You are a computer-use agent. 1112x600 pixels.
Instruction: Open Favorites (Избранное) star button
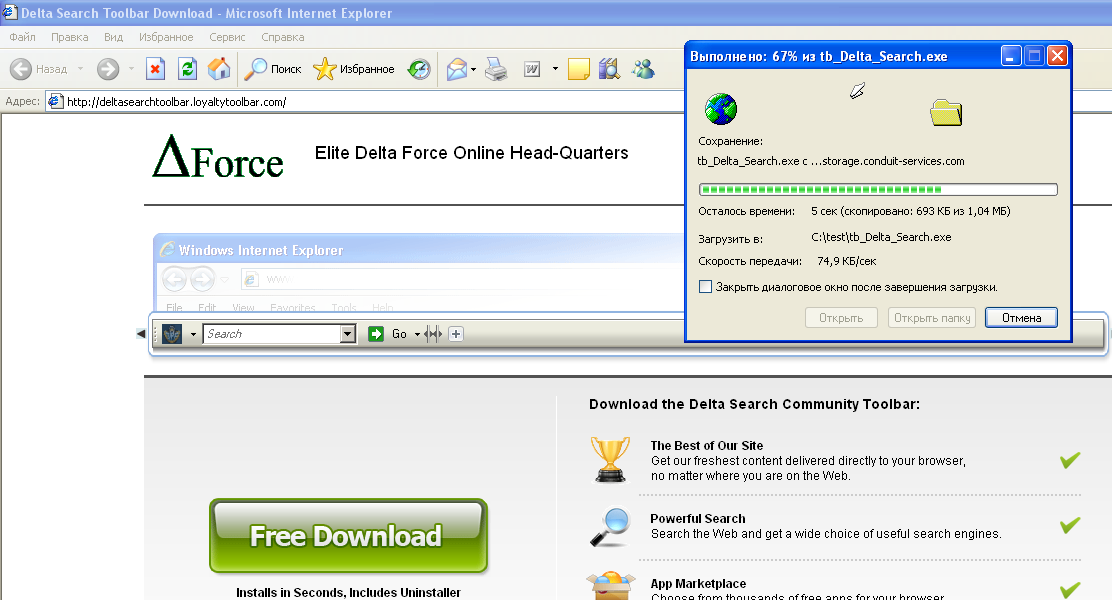tap(354, 69)
